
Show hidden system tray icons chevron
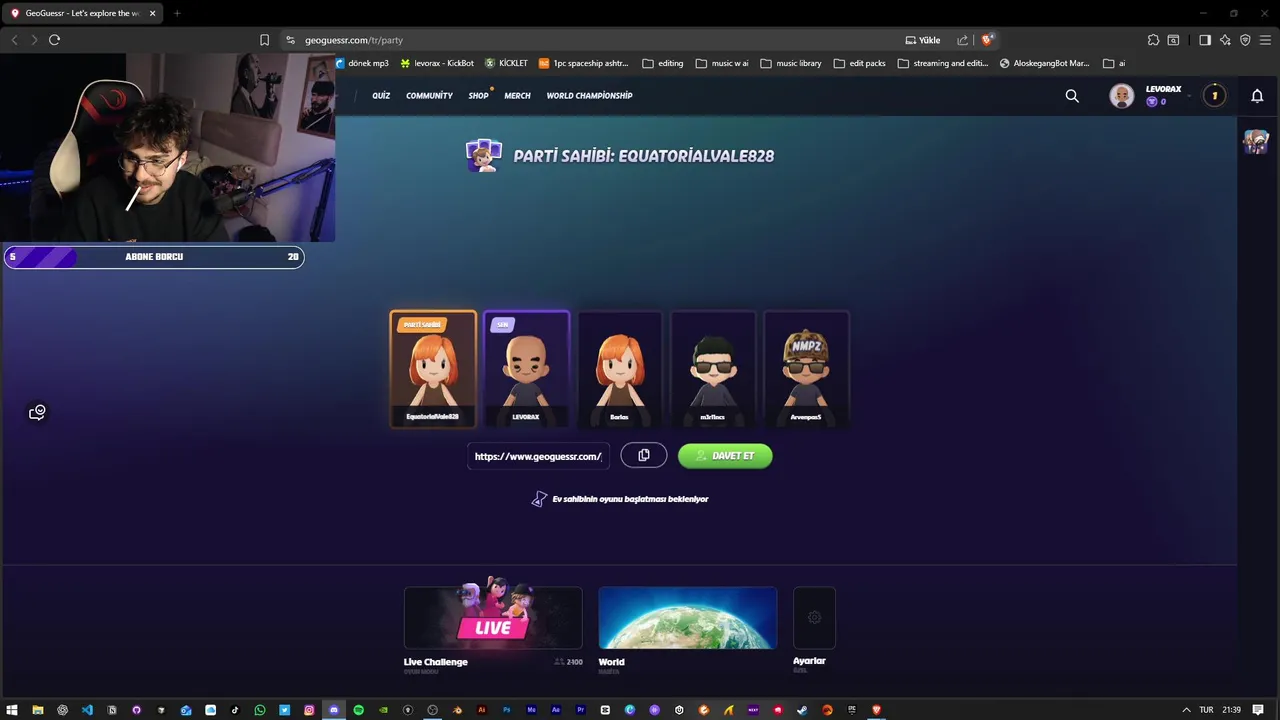pos(1186,710)
